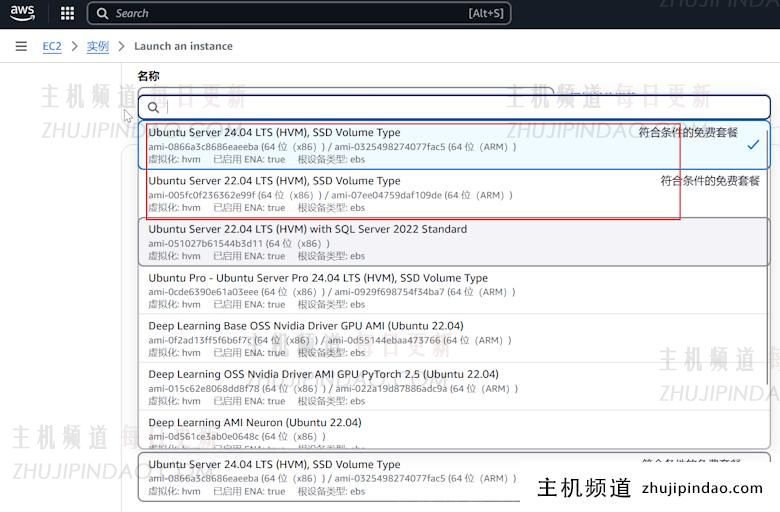
Task: Open the AWS console home logo
Action: coord(22,13)
